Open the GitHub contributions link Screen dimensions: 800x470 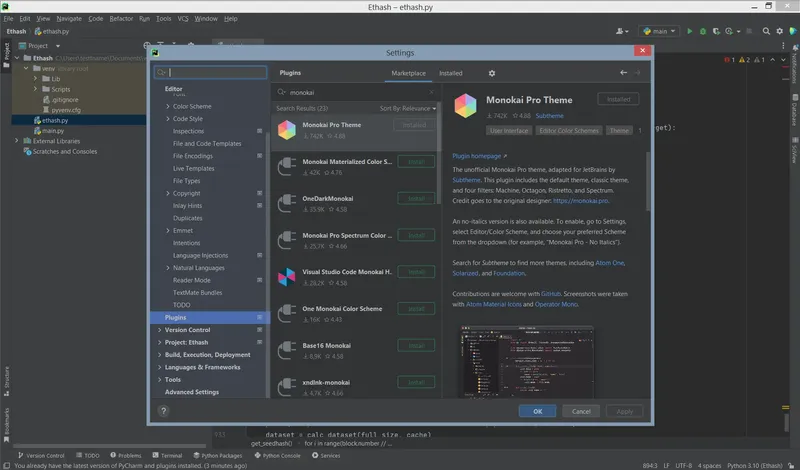point(551,294)
